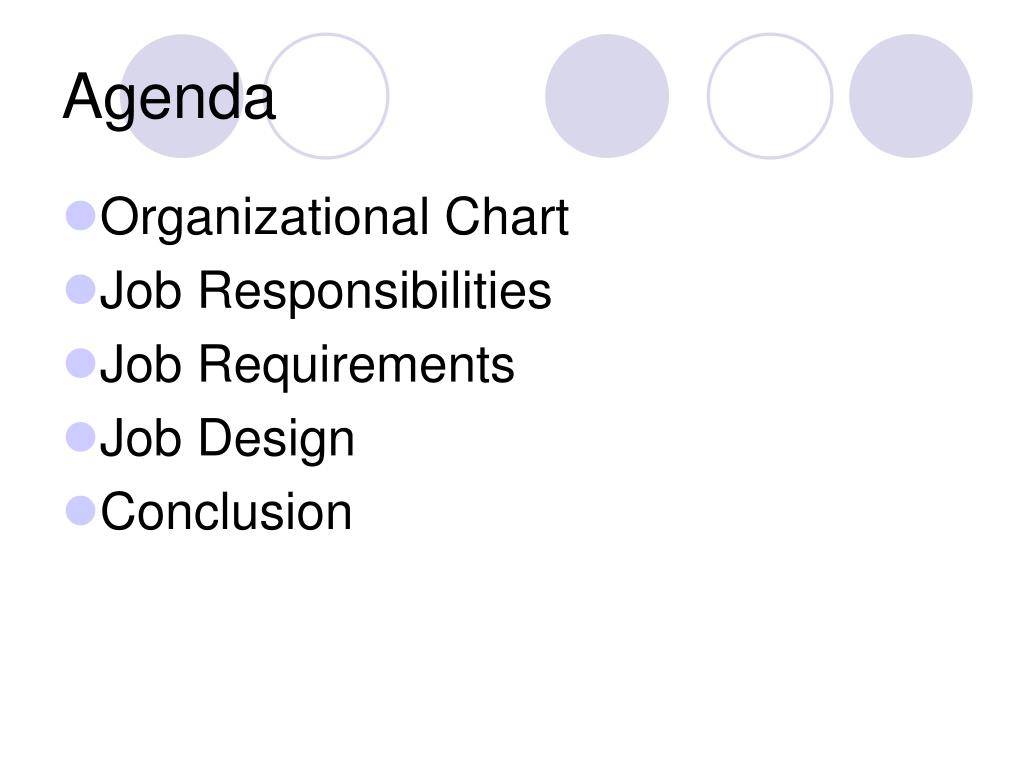This screenshot has height=768, width=1024.
Task: Click the bullet dot beside Conclusion
Action: click(81, 511)
